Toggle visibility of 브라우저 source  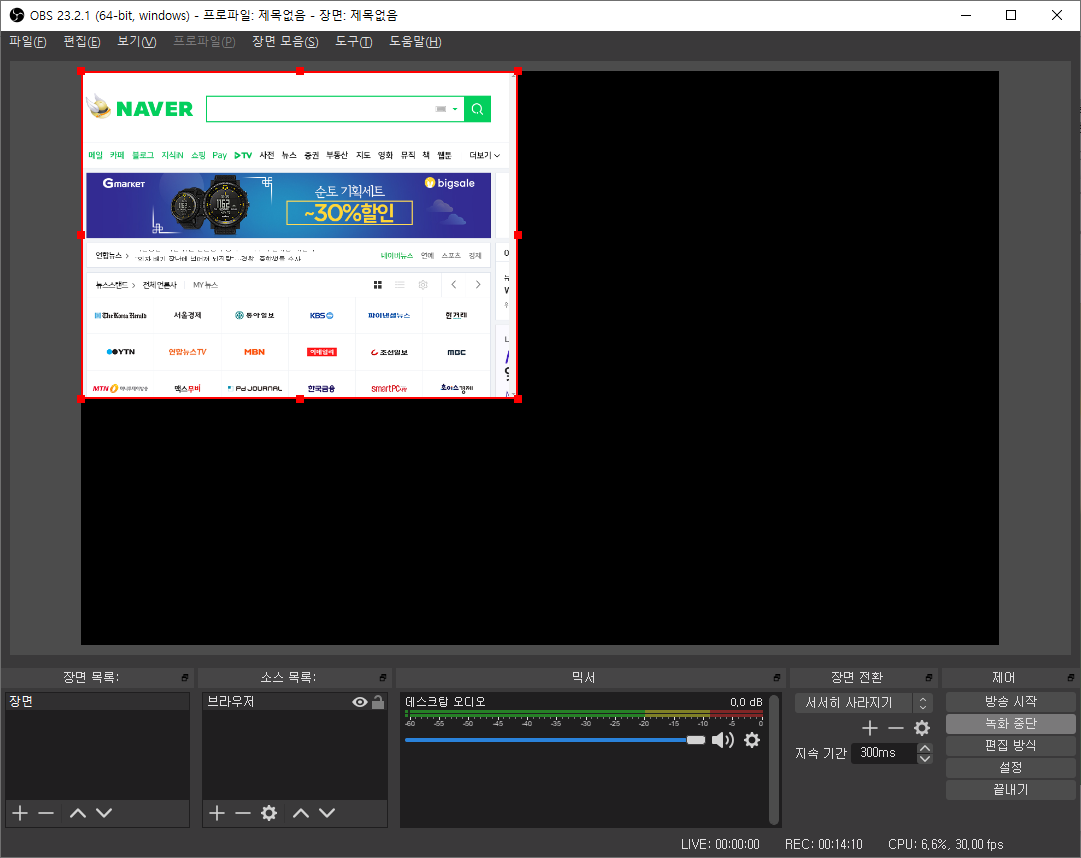pyautogui.click(x=359, y=702)
